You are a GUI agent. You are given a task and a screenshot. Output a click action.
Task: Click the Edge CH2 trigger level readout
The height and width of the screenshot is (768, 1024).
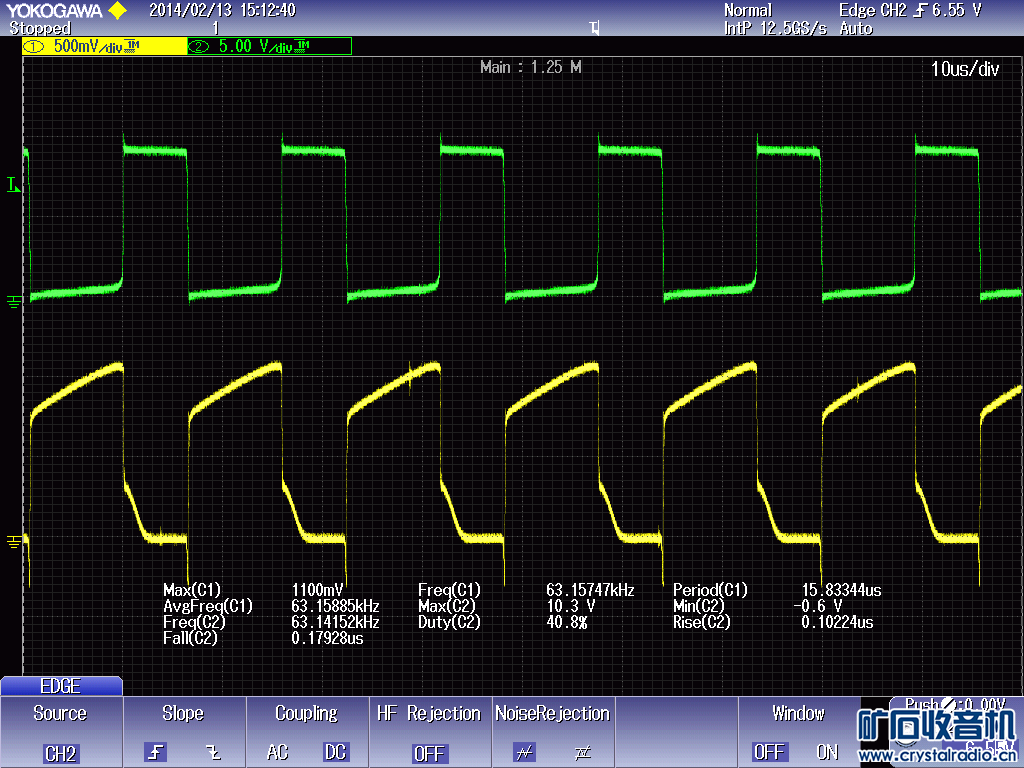point(910,10)
